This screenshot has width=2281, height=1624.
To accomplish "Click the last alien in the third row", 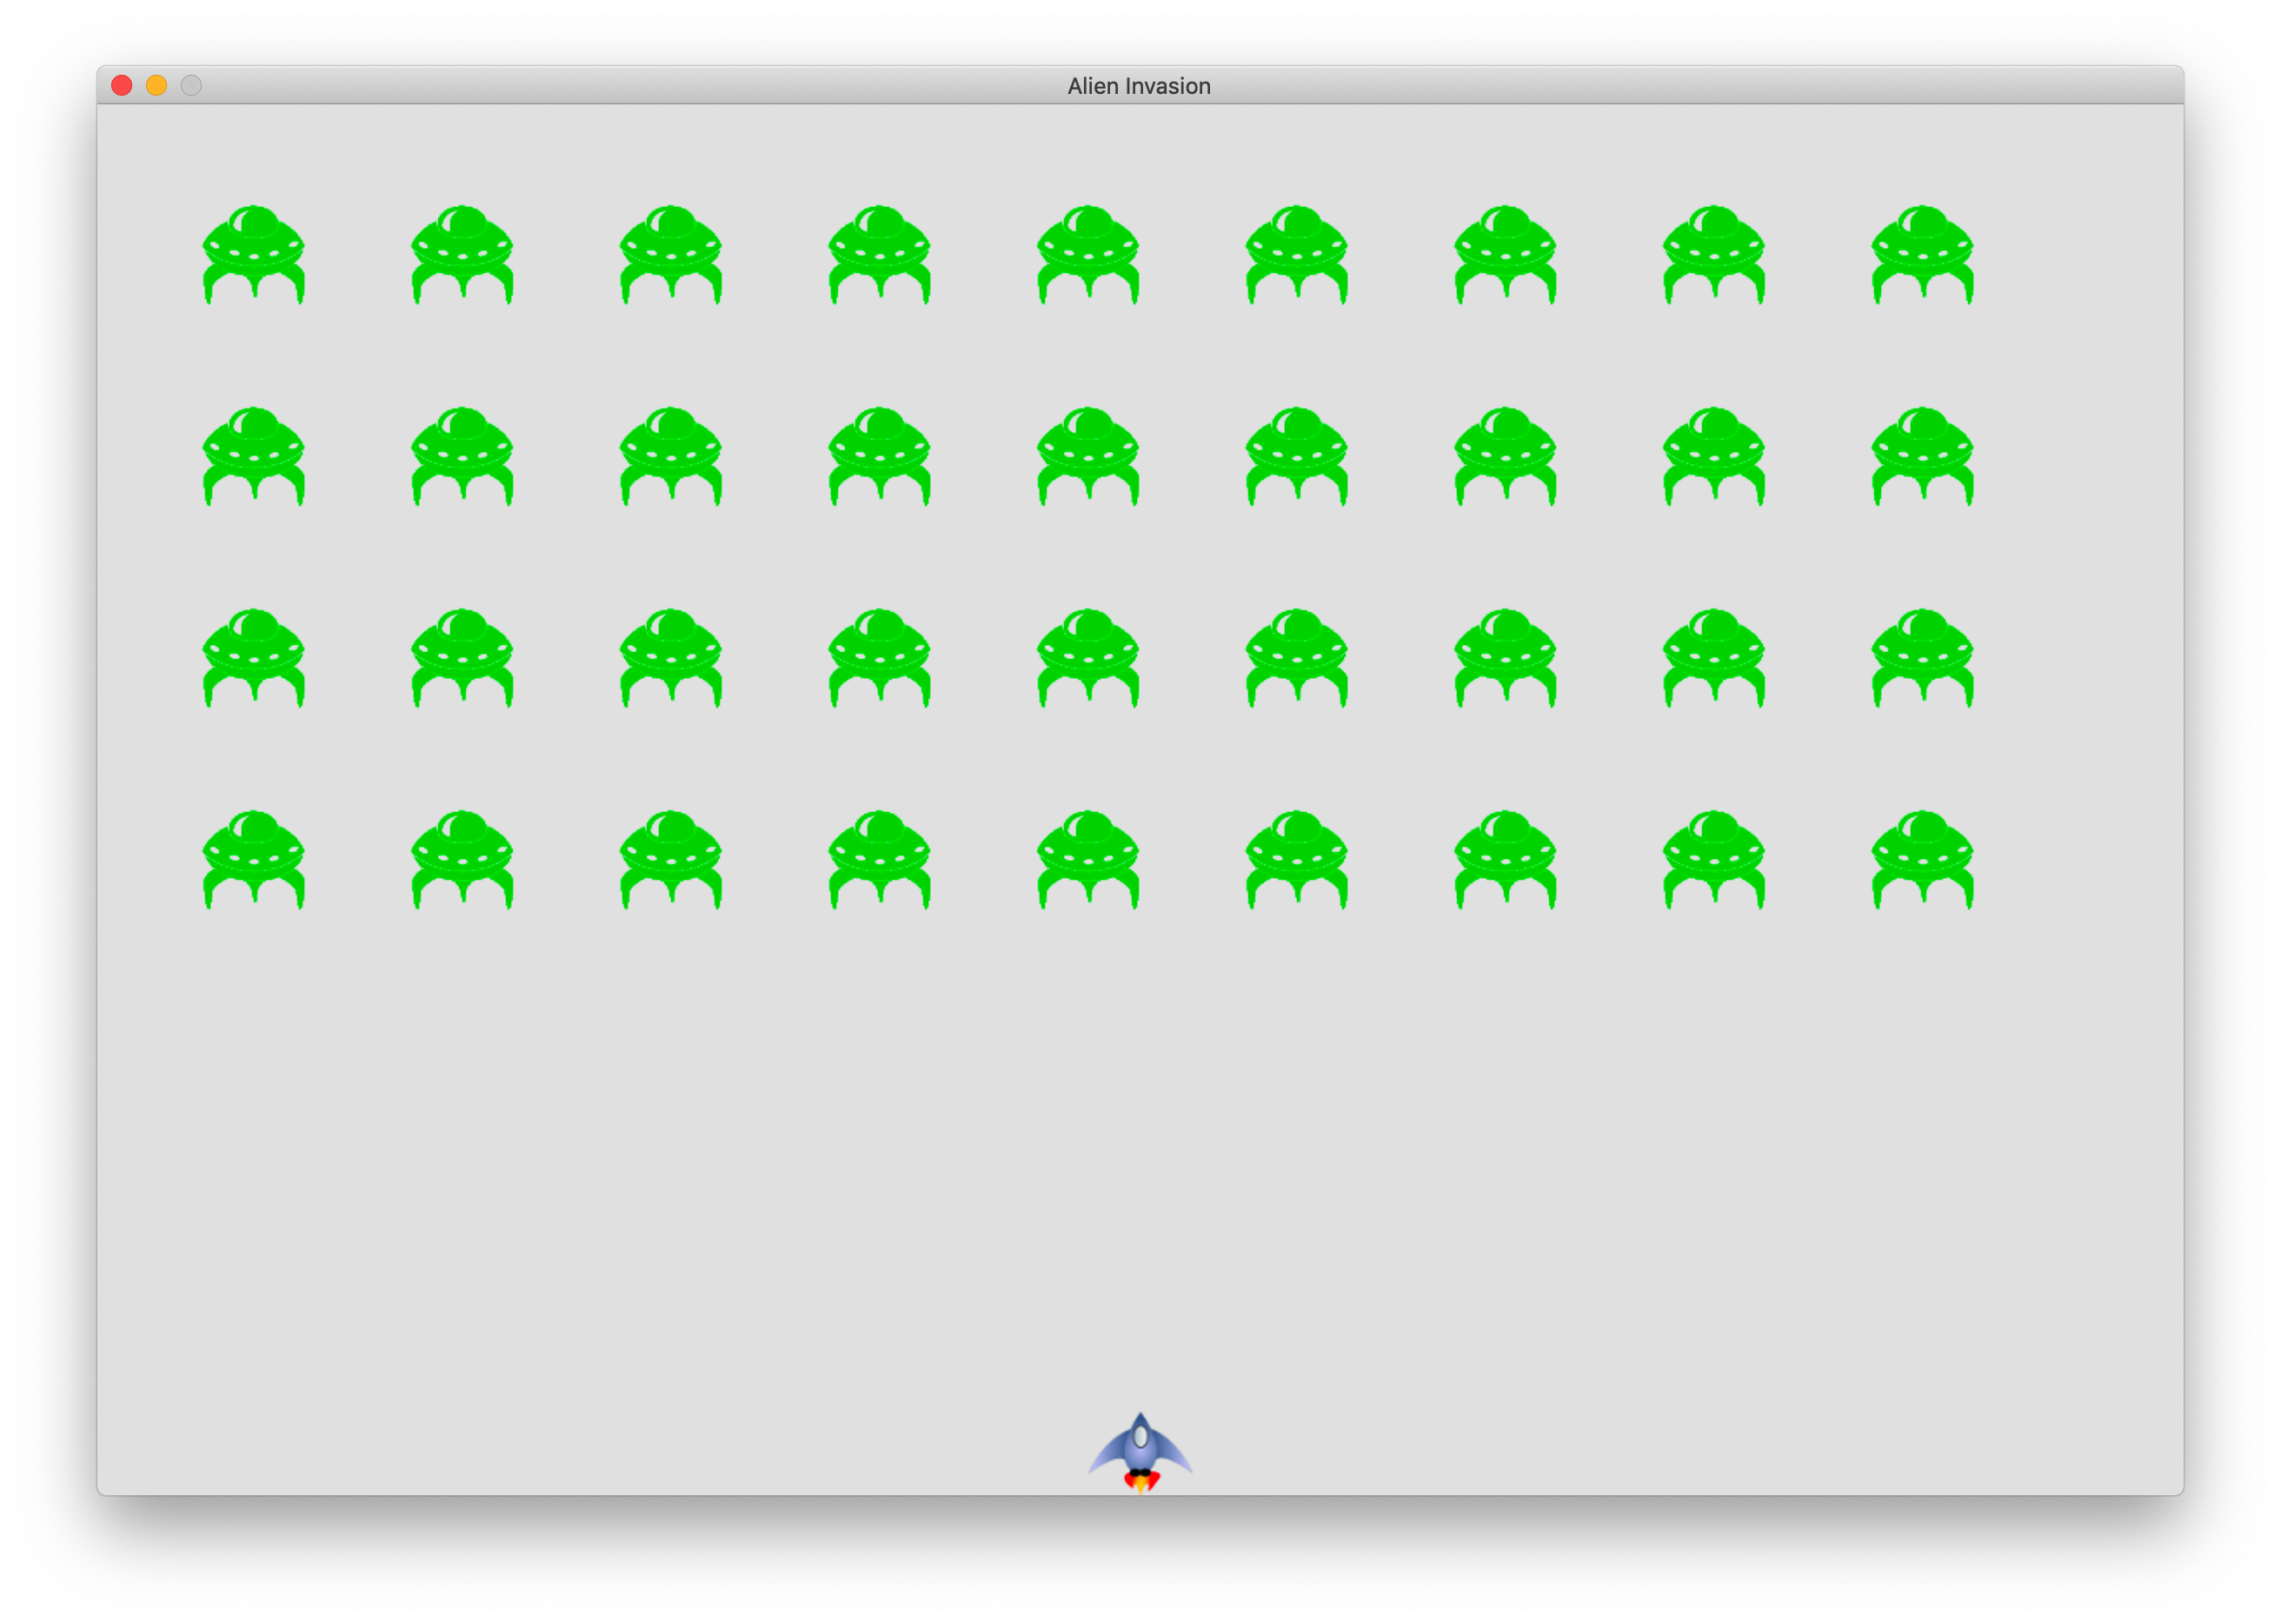I will tap(1922, 657).
